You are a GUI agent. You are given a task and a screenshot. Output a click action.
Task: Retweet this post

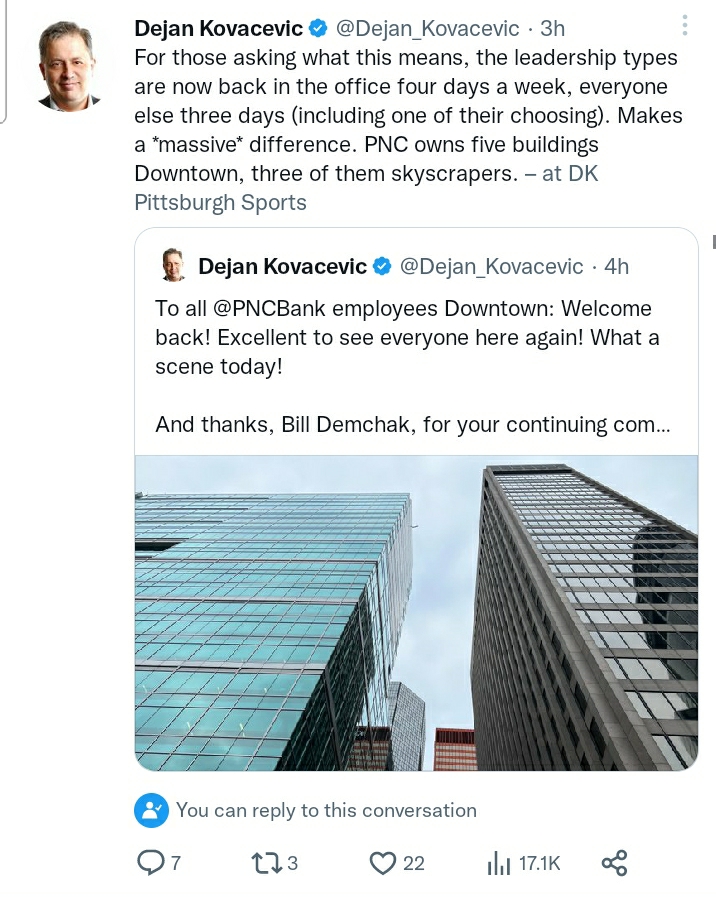[x=265, y=862]
